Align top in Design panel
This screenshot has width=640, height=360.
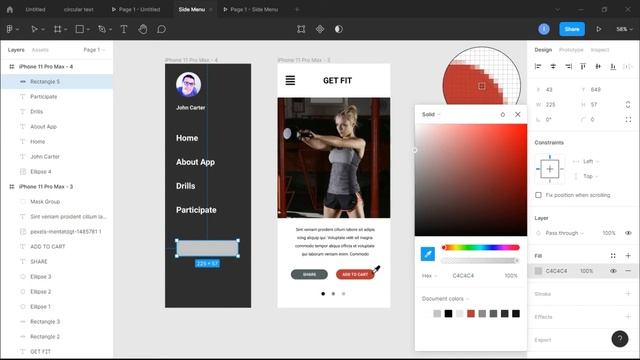point(583,66)
